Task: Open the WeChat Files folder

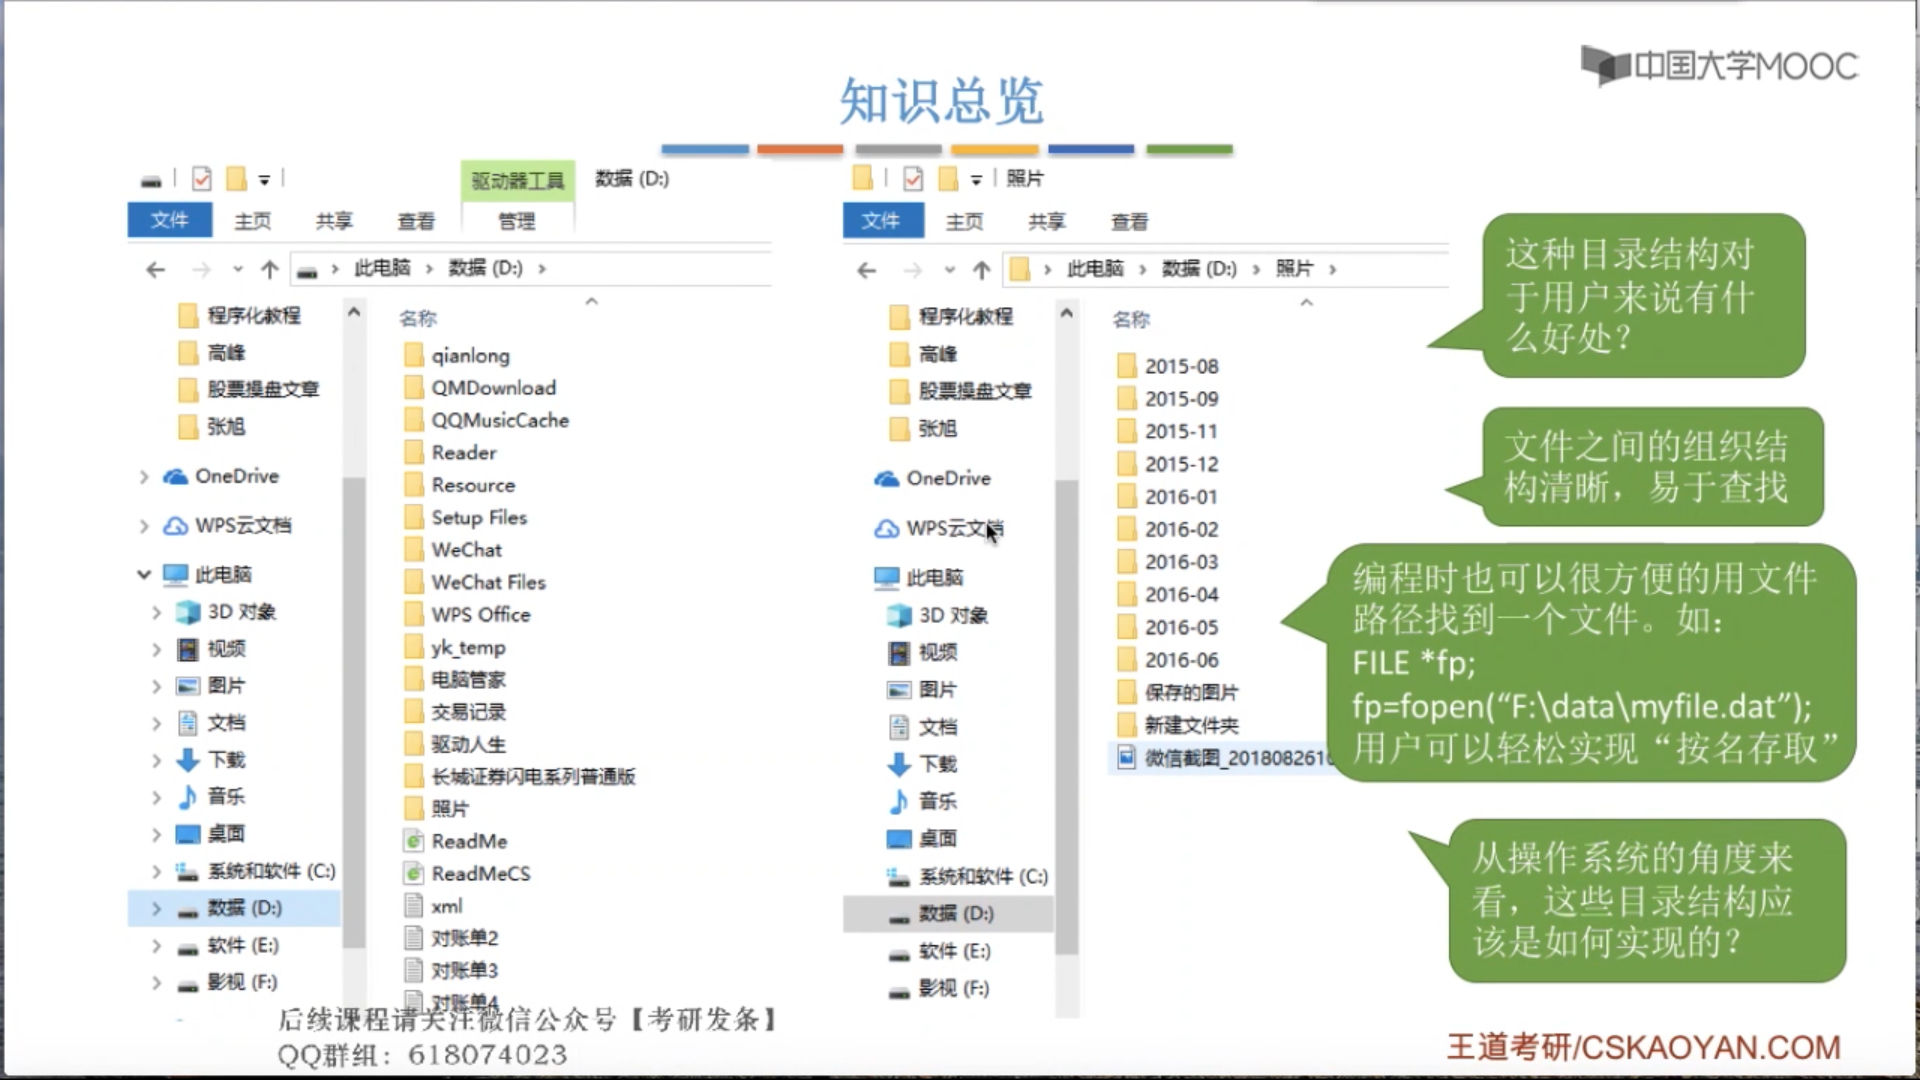Action: [x=475, y=582]
